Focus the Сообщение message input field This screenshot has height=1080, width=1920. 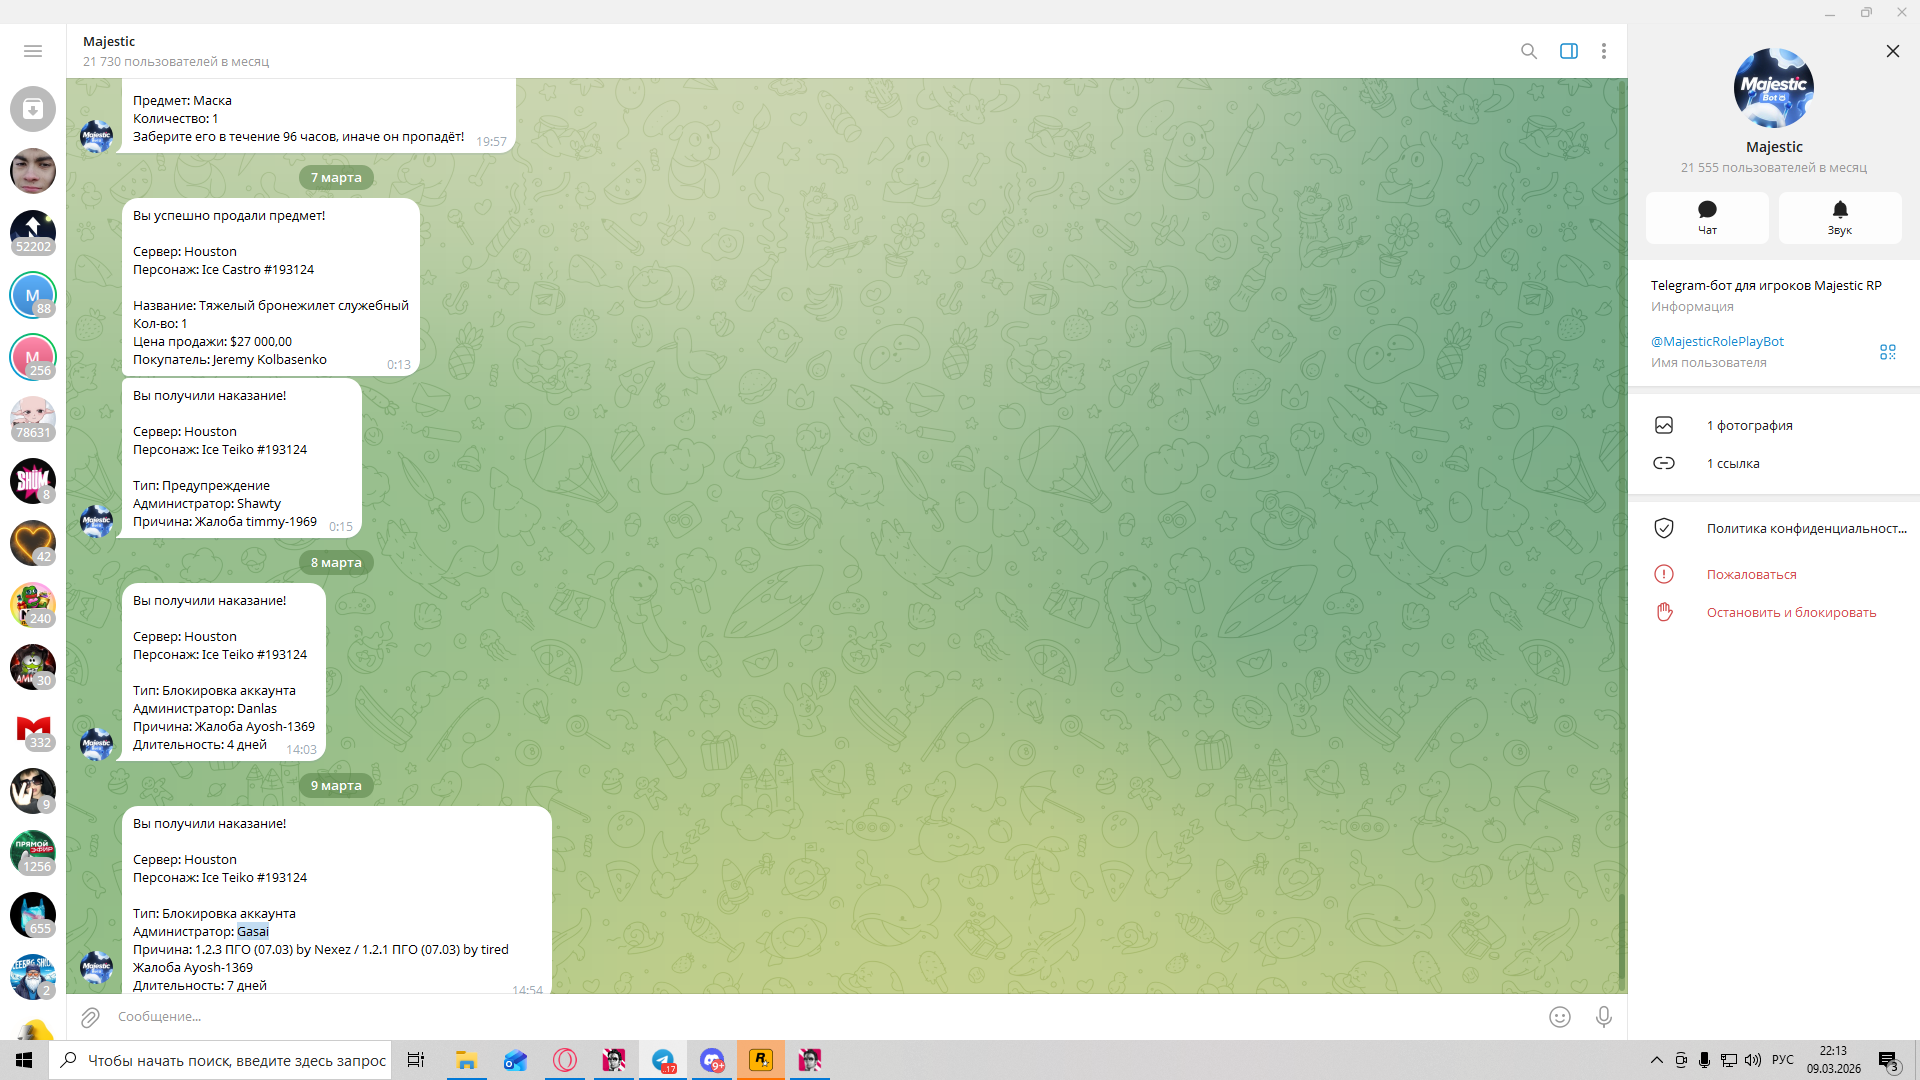[x=800, y=1017]
